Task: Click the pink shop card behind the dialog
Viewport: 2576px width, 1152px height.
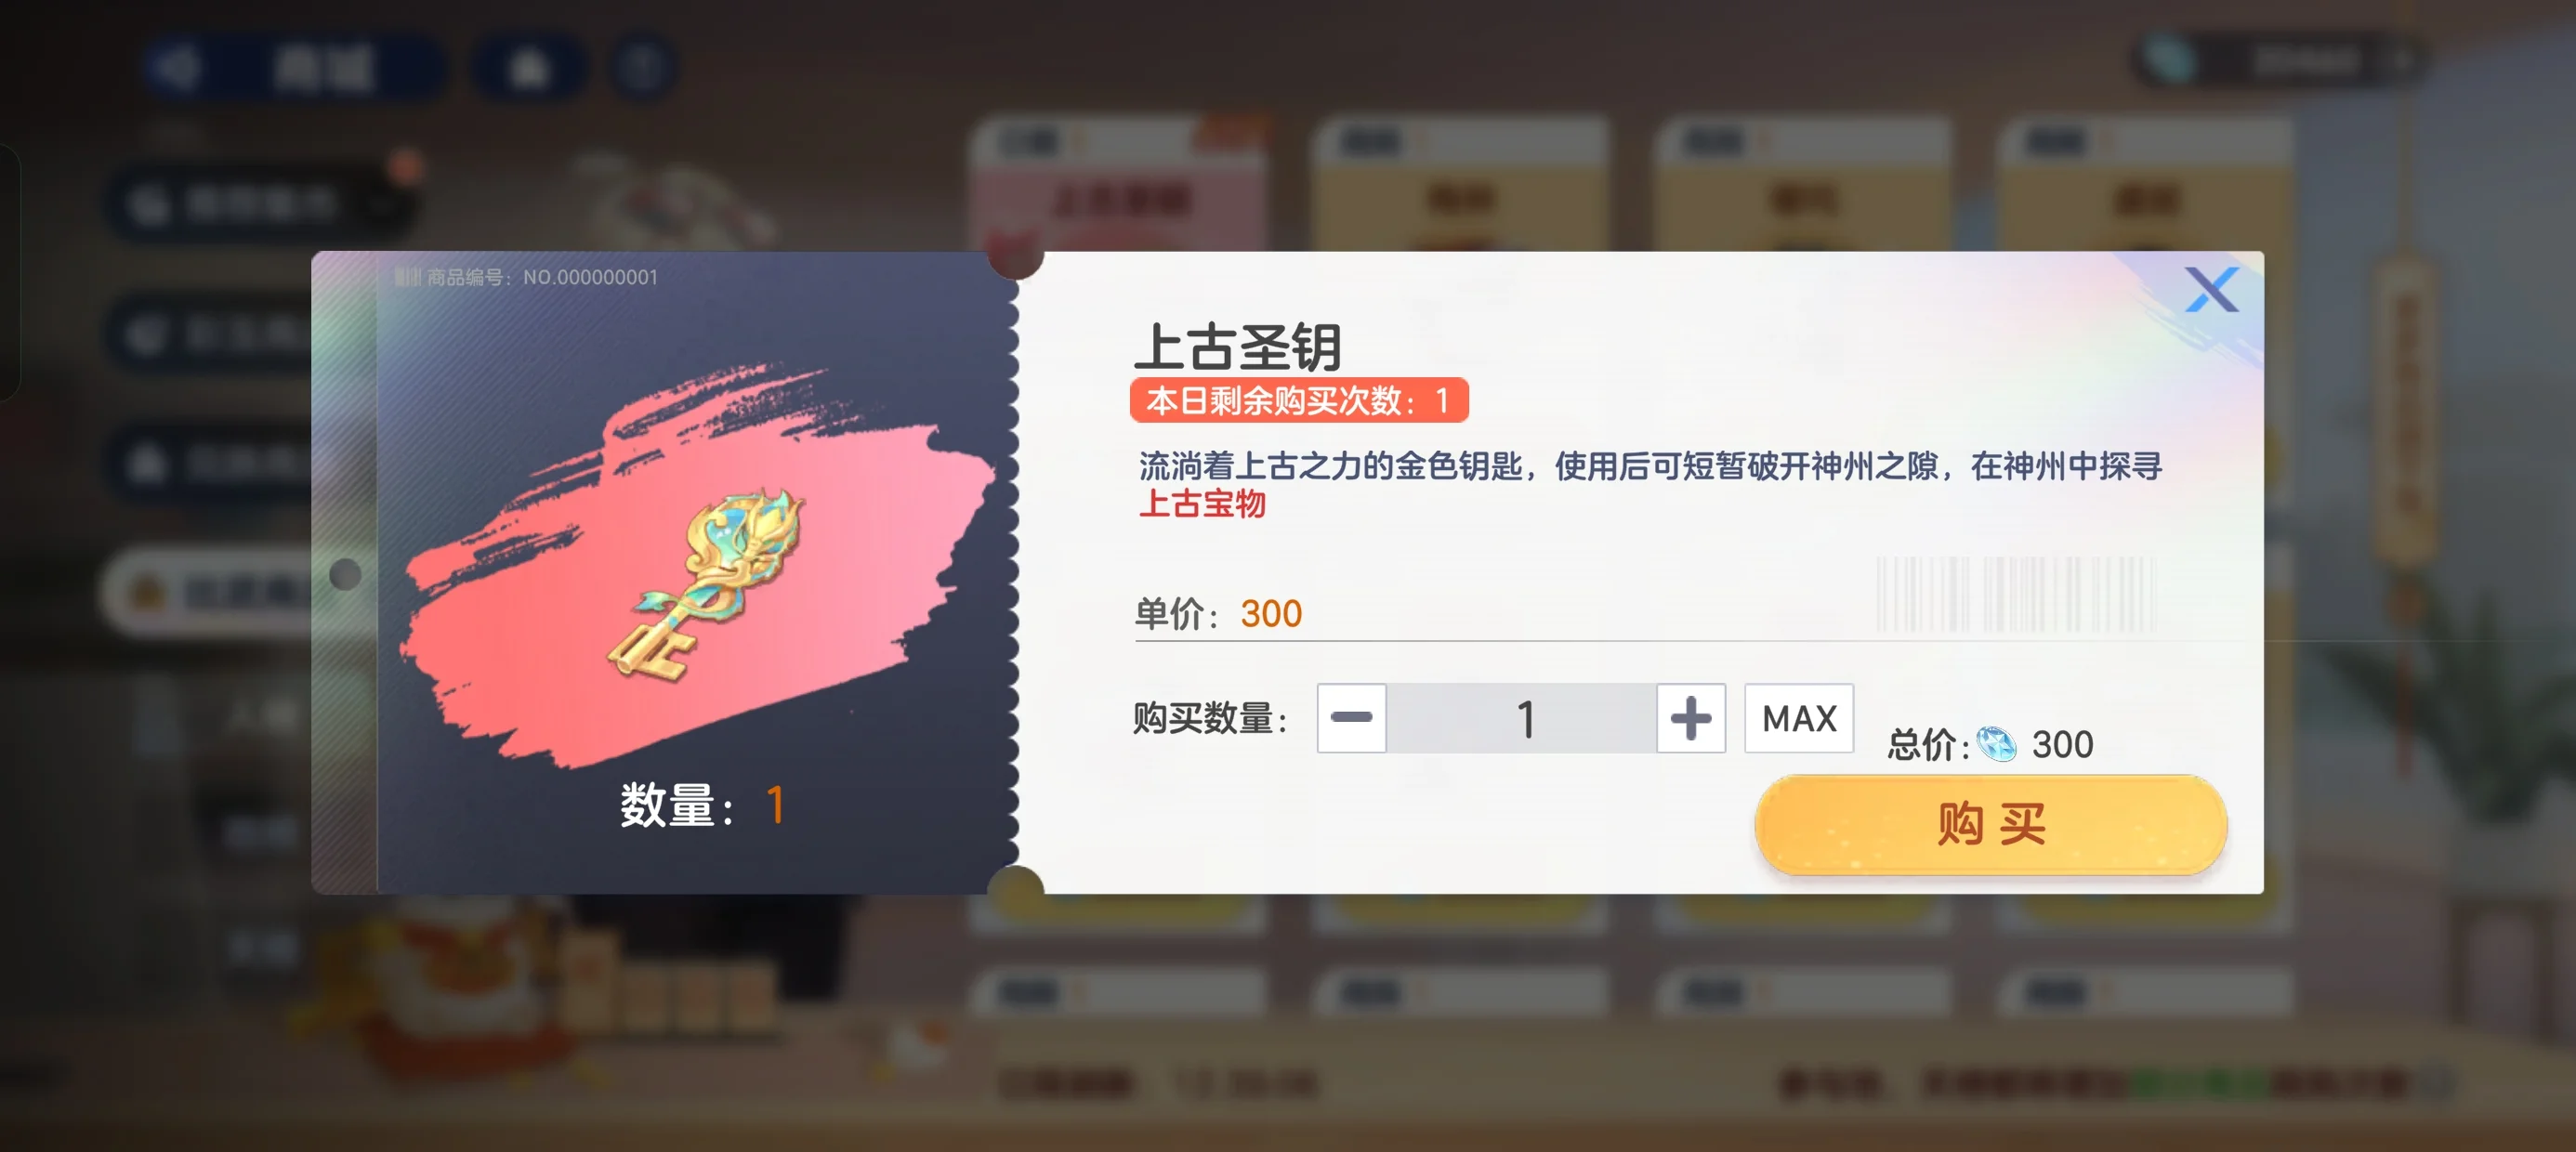Action: (x=1118, y=186)
